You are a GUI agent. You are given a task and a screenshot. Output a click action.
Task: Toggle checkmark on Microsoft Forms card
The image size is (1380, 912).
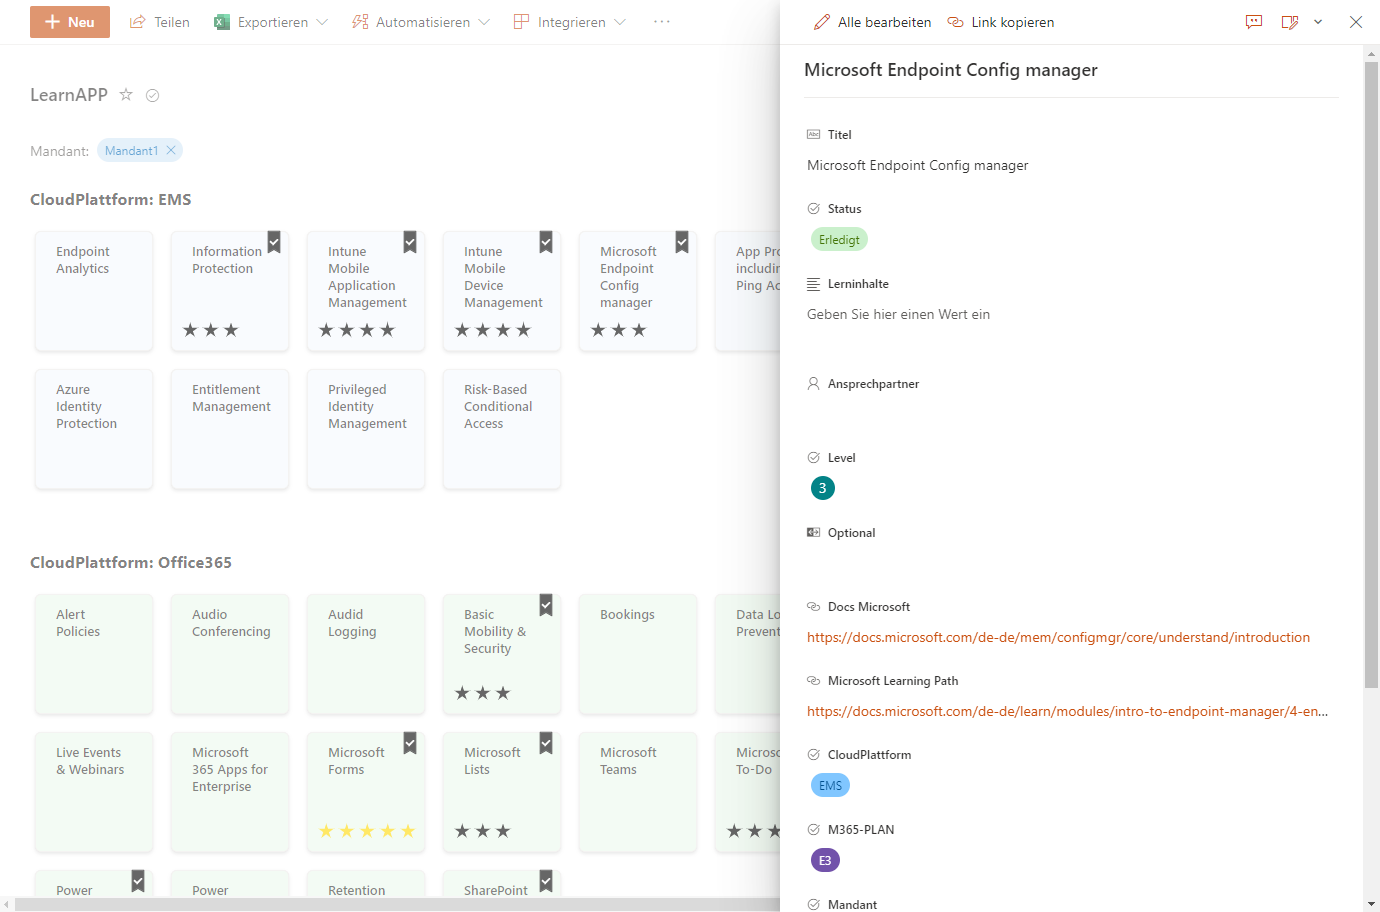tap(410, 743)
